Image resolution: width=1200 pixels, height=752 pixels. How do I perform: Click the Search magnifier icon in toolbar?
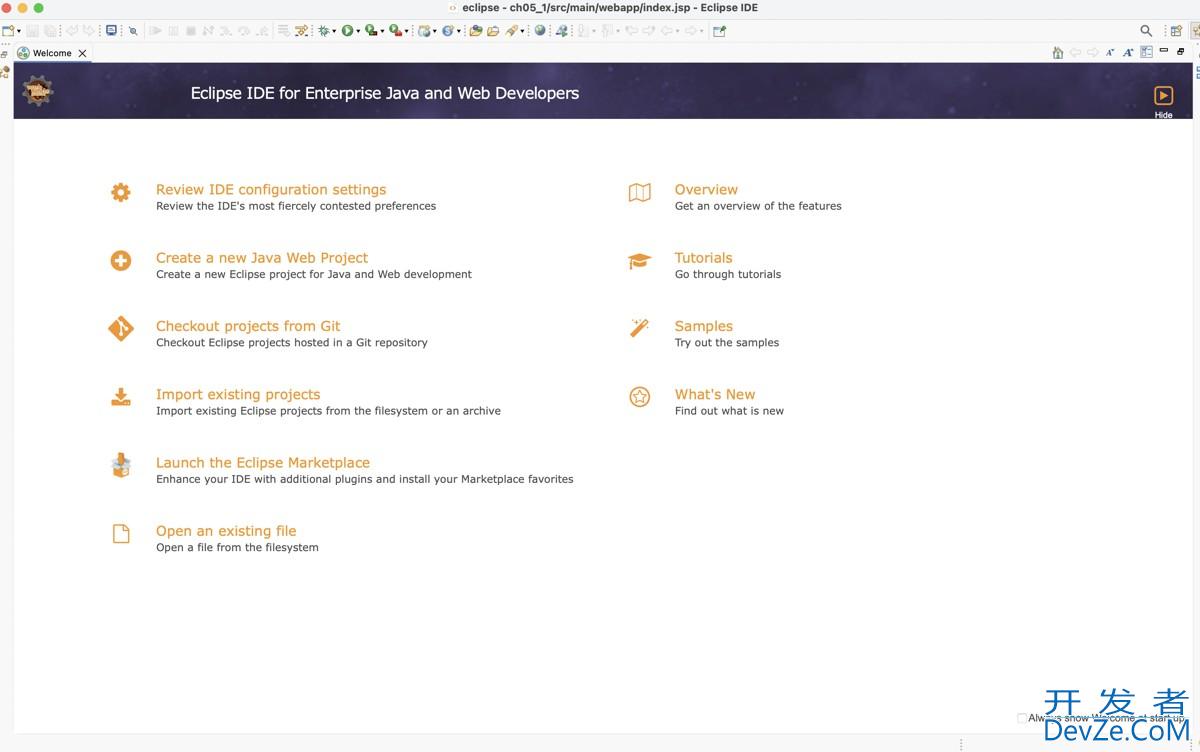(x=1146, y=31)
